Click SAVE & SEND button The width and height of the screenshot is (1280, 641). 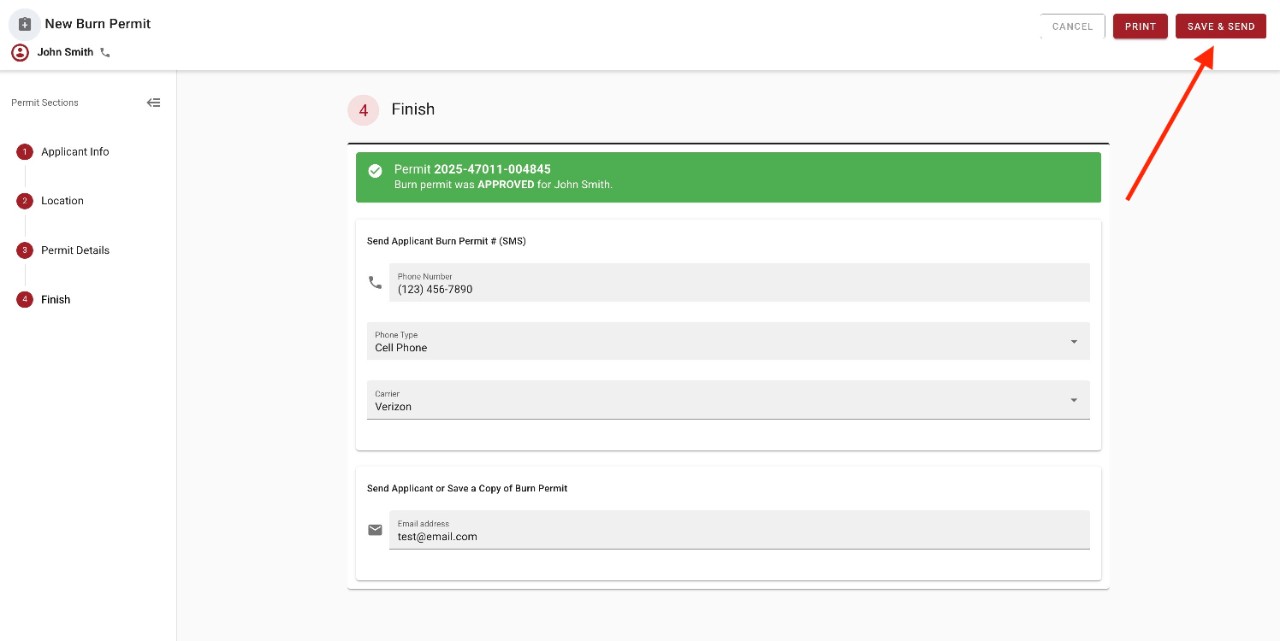pos(1220,26)
